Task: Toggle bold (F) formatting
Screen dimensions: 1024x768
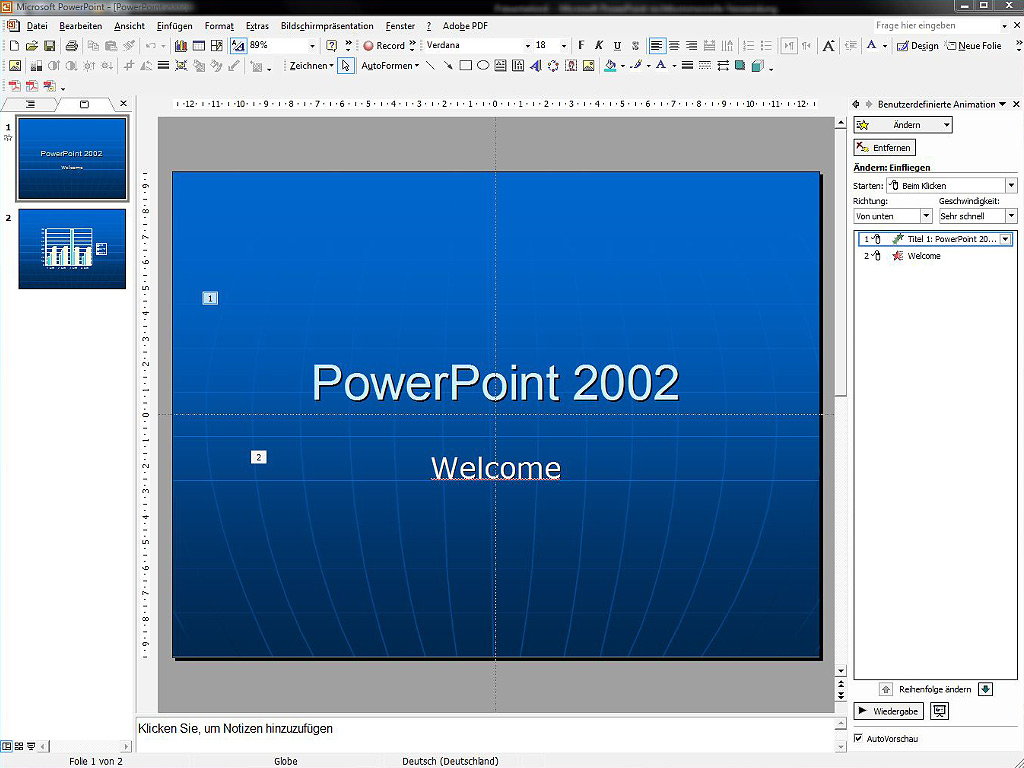Action: 581,46
